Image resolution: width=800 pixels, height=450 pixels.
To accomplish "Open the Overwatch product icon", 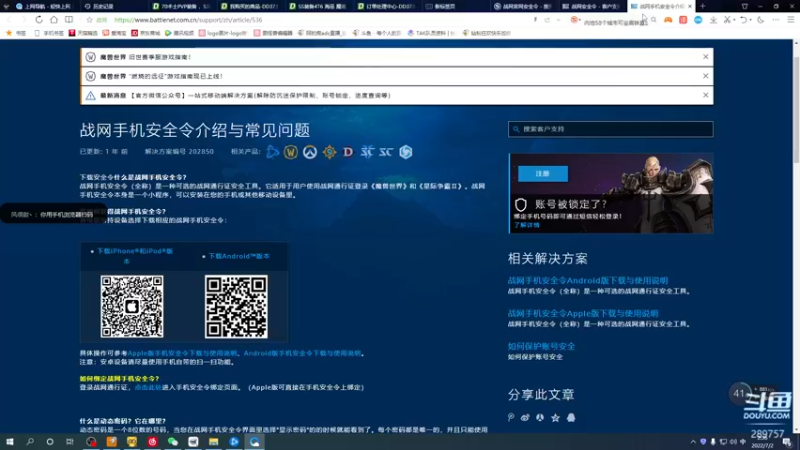I will 310,152.
